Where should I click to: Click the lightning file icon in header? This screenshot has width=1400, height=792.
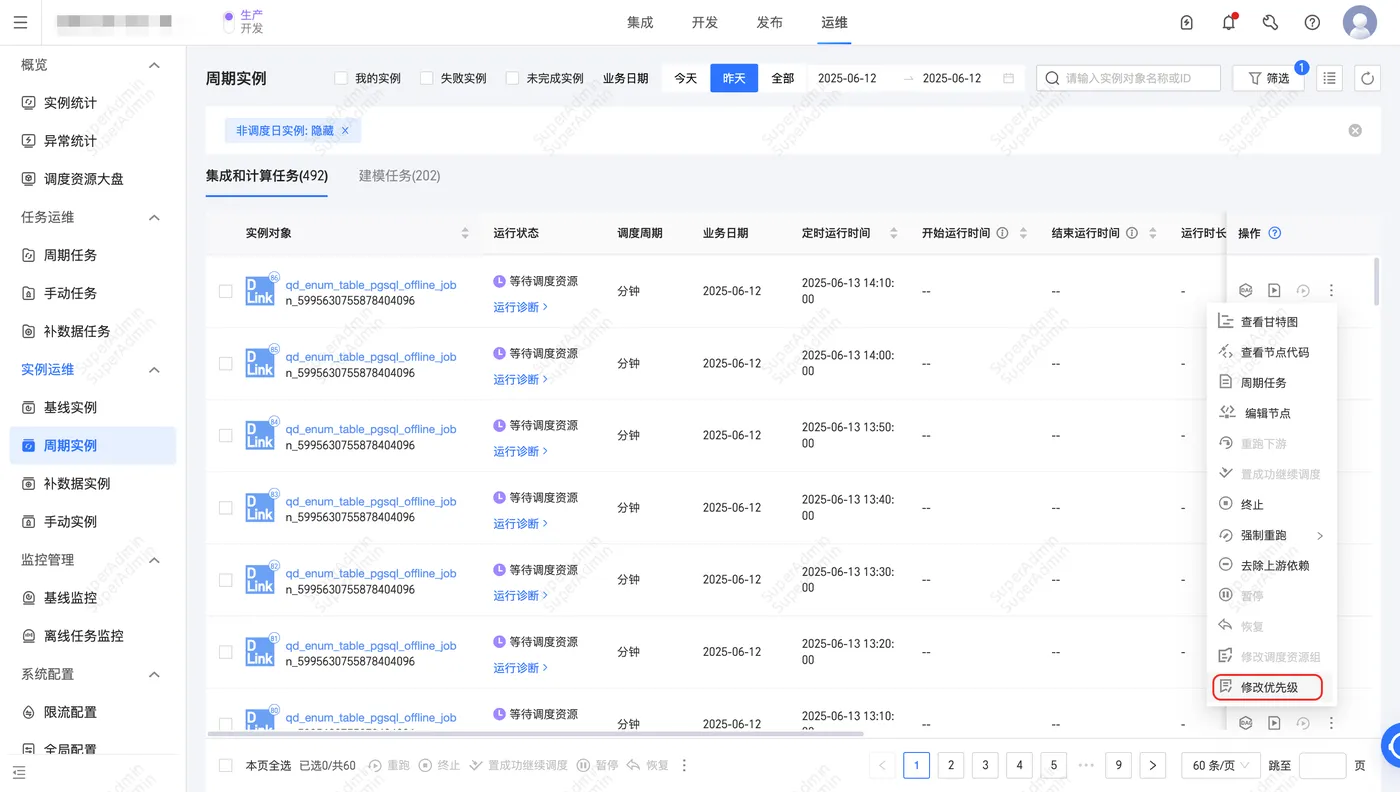[x=1187, y=22]
